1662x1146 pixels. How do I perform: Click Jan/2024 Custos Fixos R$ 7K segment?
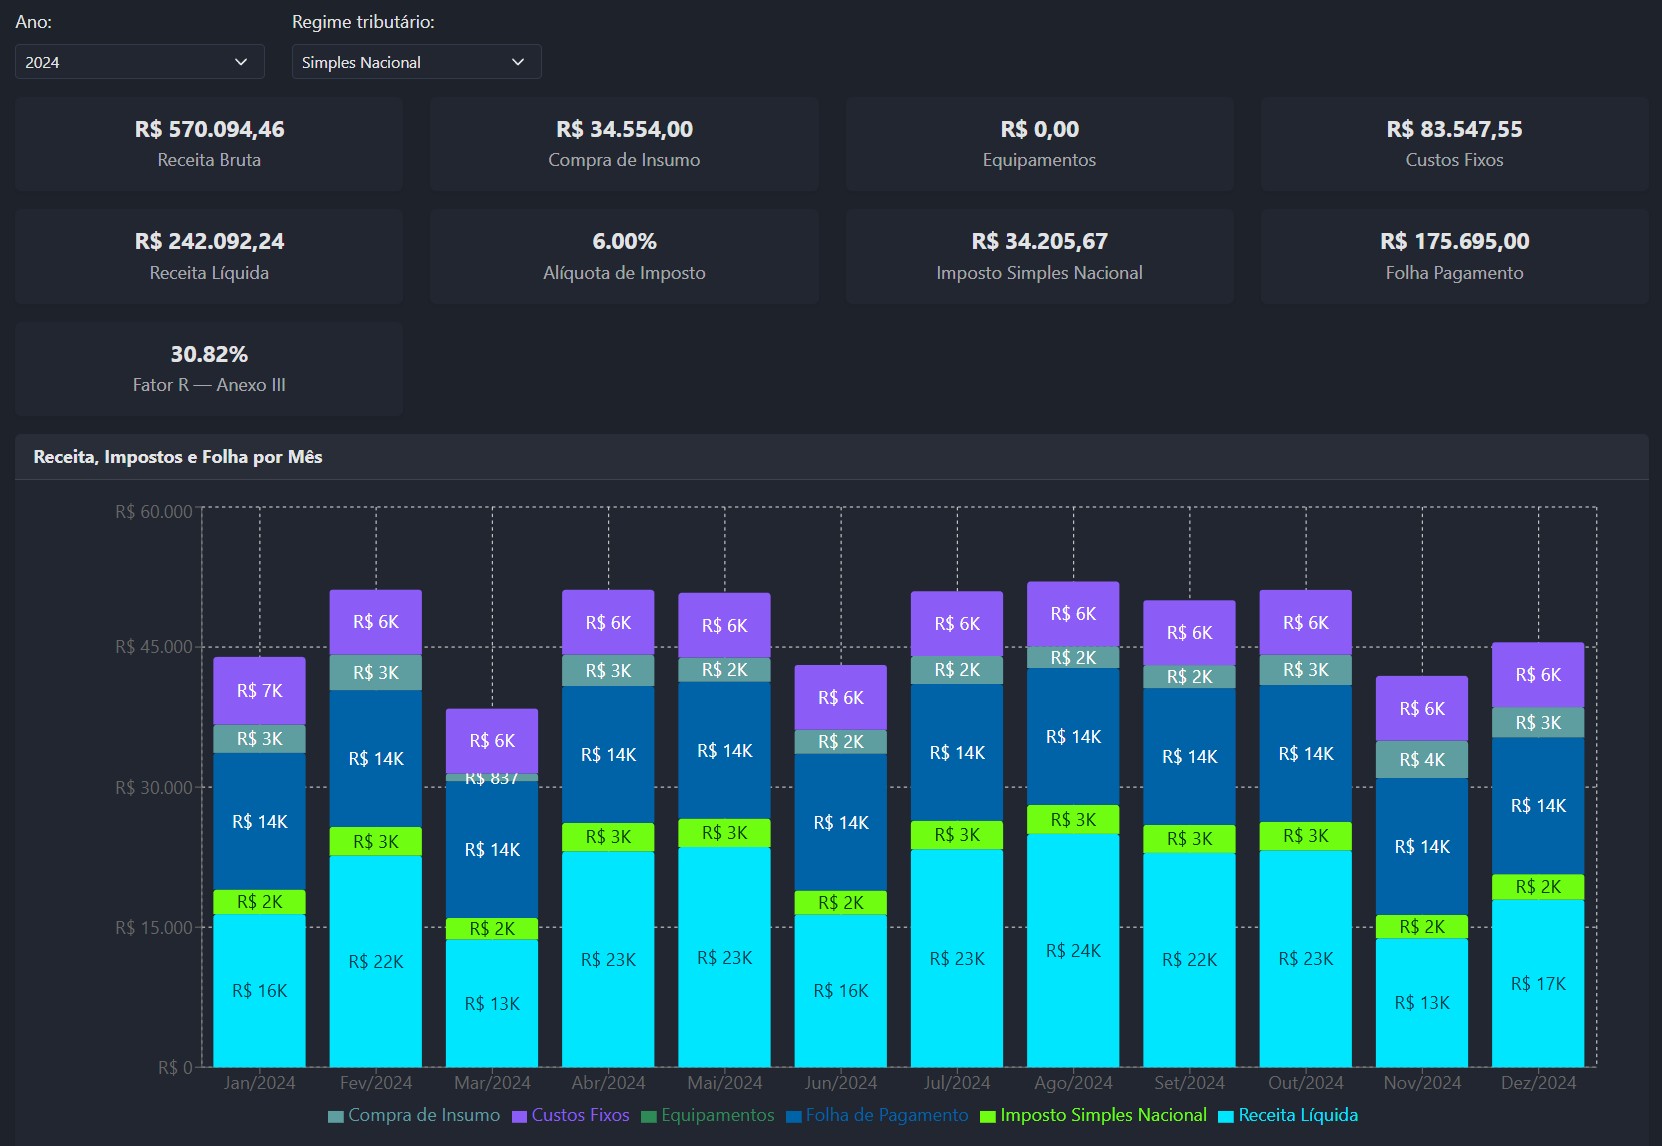click(x=260, y=691)
